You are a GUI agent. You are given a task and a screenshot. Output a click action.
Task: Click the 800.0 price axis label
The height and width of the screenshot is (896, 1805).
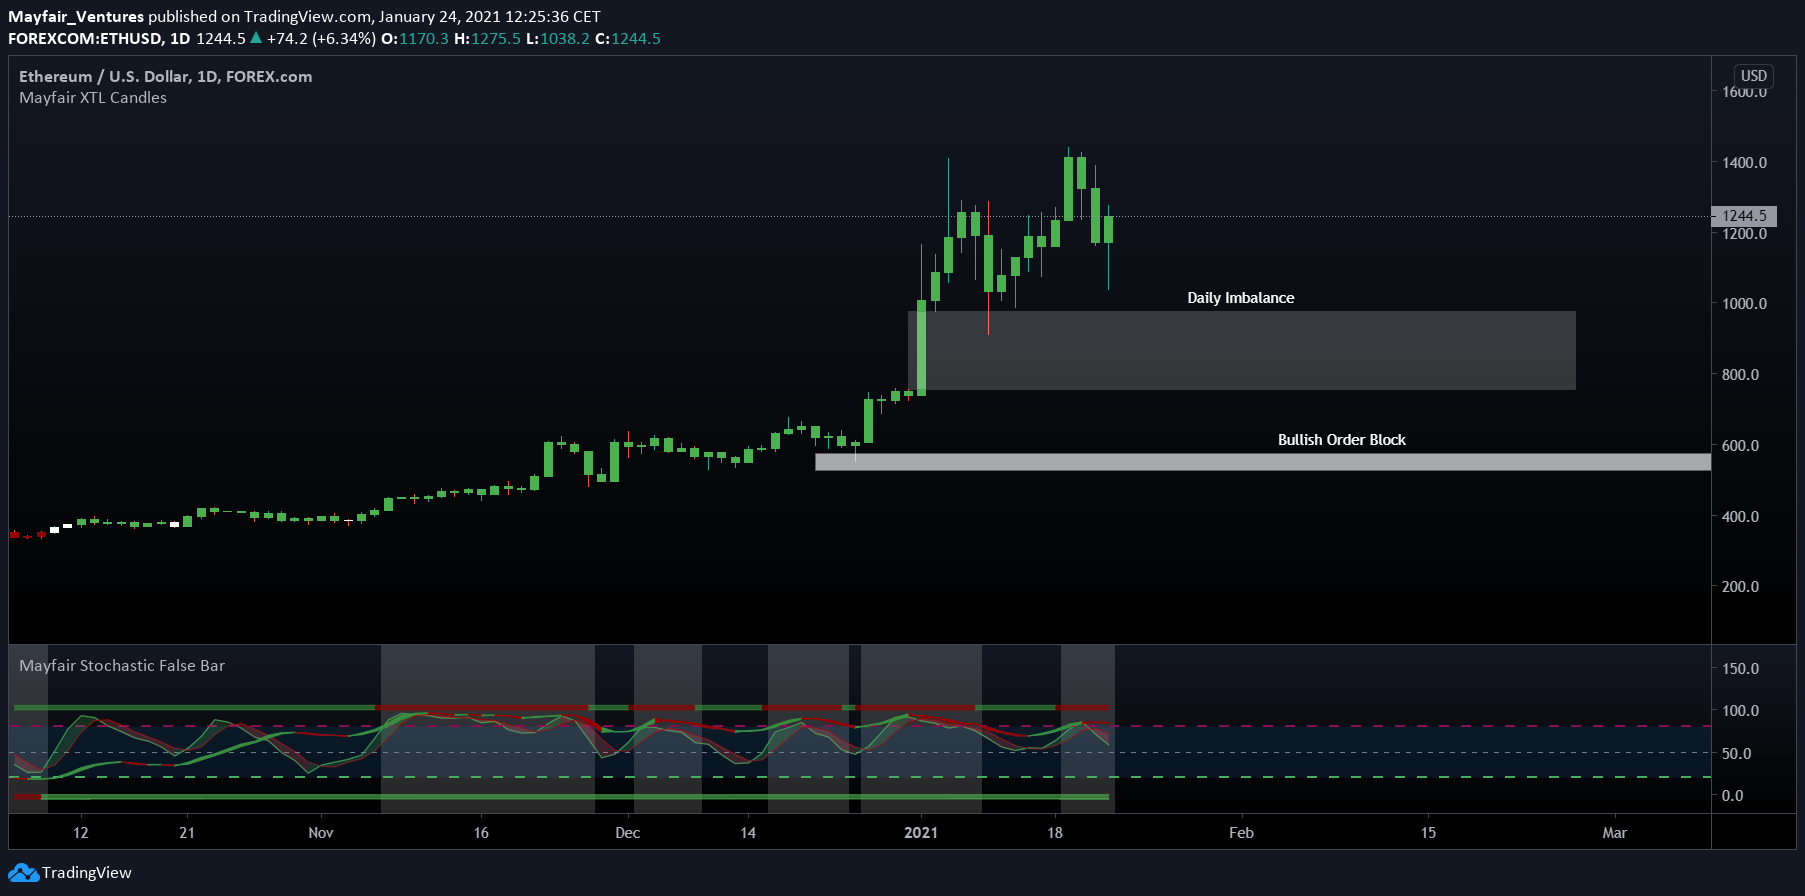pos(1740,375)
